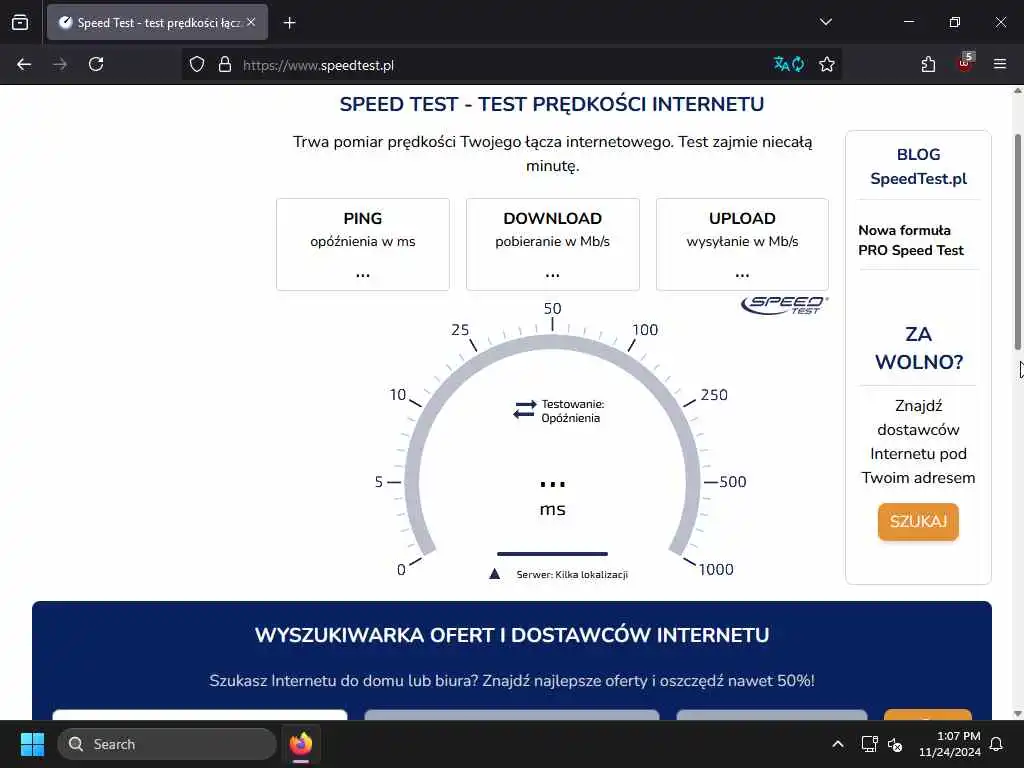Close the Speed Test browser tab
This screenshot has height=768, width=1024.
pos(251,22)
